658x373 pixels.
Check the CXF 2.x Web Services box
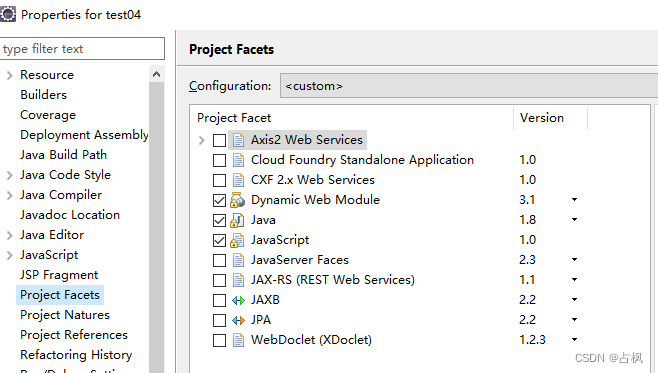coord(219,180)
